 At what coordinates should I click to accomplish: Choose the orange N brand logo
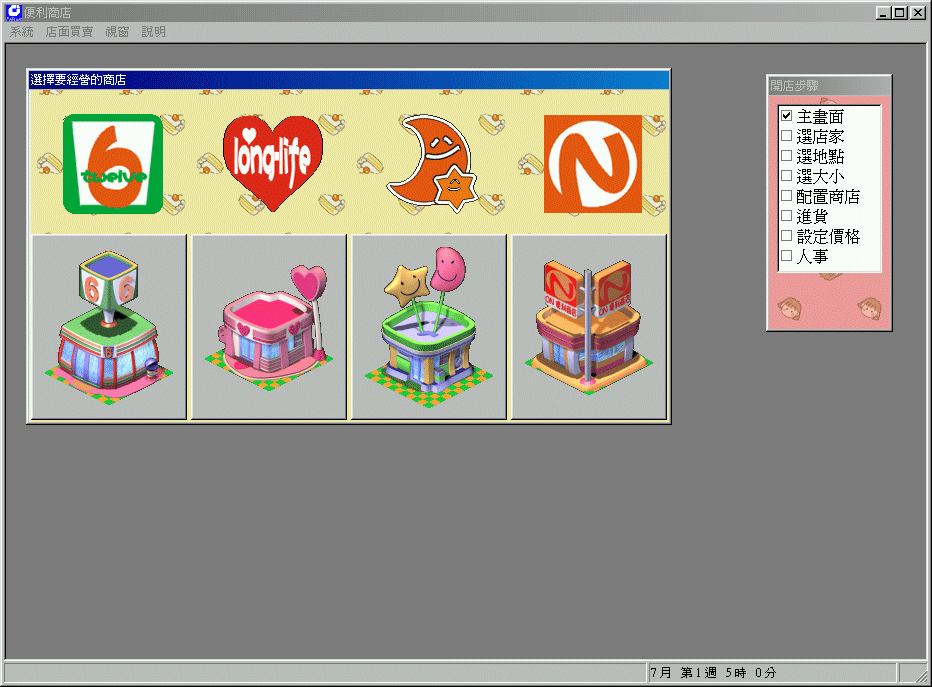pos(592,164)
